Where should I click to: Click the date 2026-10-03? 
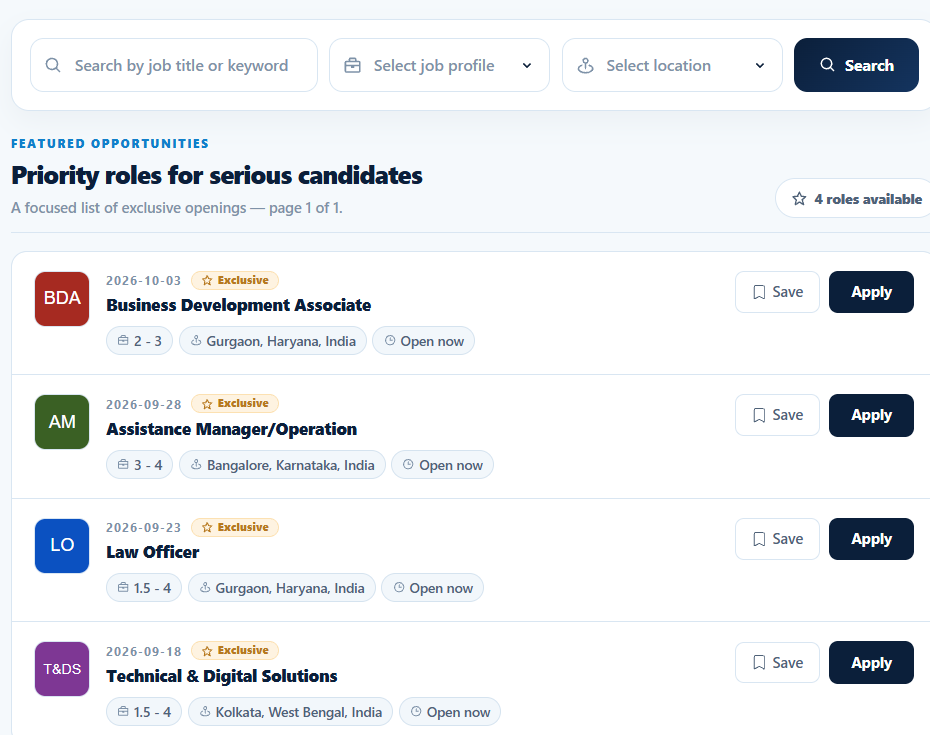144,281
